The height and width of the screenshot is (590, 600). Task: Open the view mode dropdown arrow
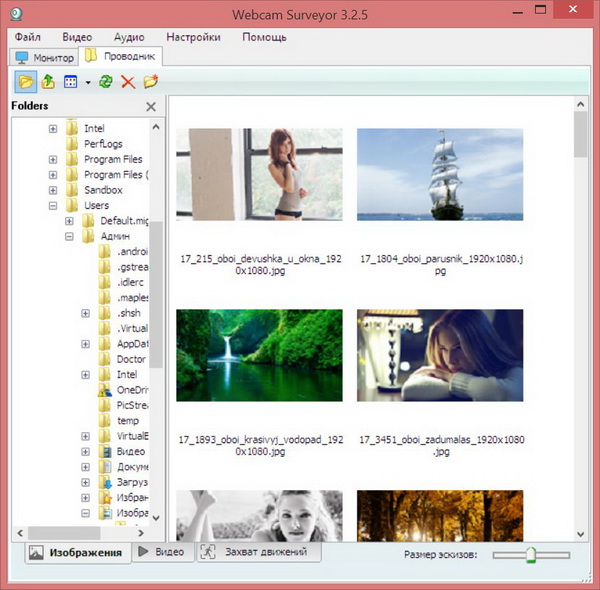88,82
